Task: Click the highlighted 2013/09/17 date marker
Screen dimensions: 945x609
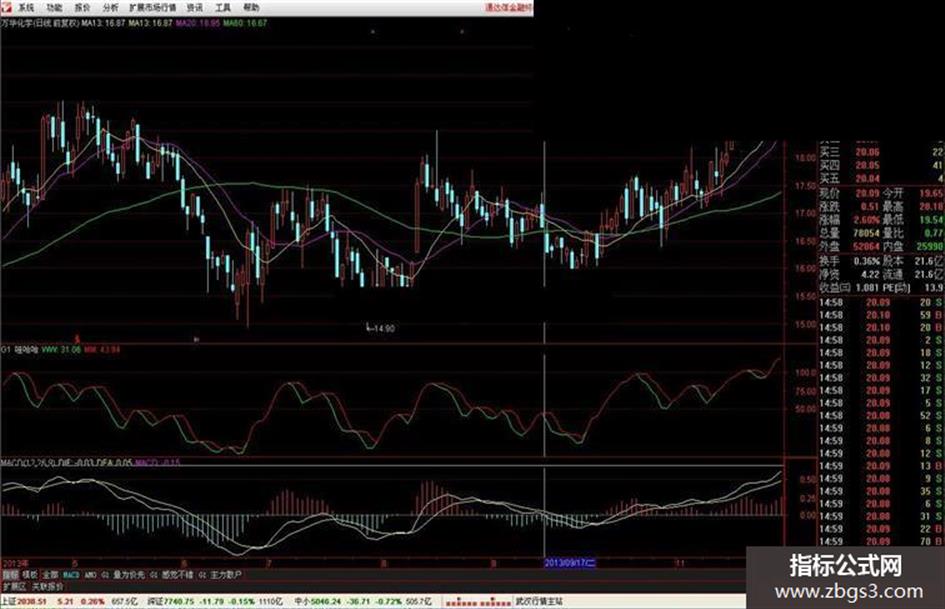Action: point(570,563)
